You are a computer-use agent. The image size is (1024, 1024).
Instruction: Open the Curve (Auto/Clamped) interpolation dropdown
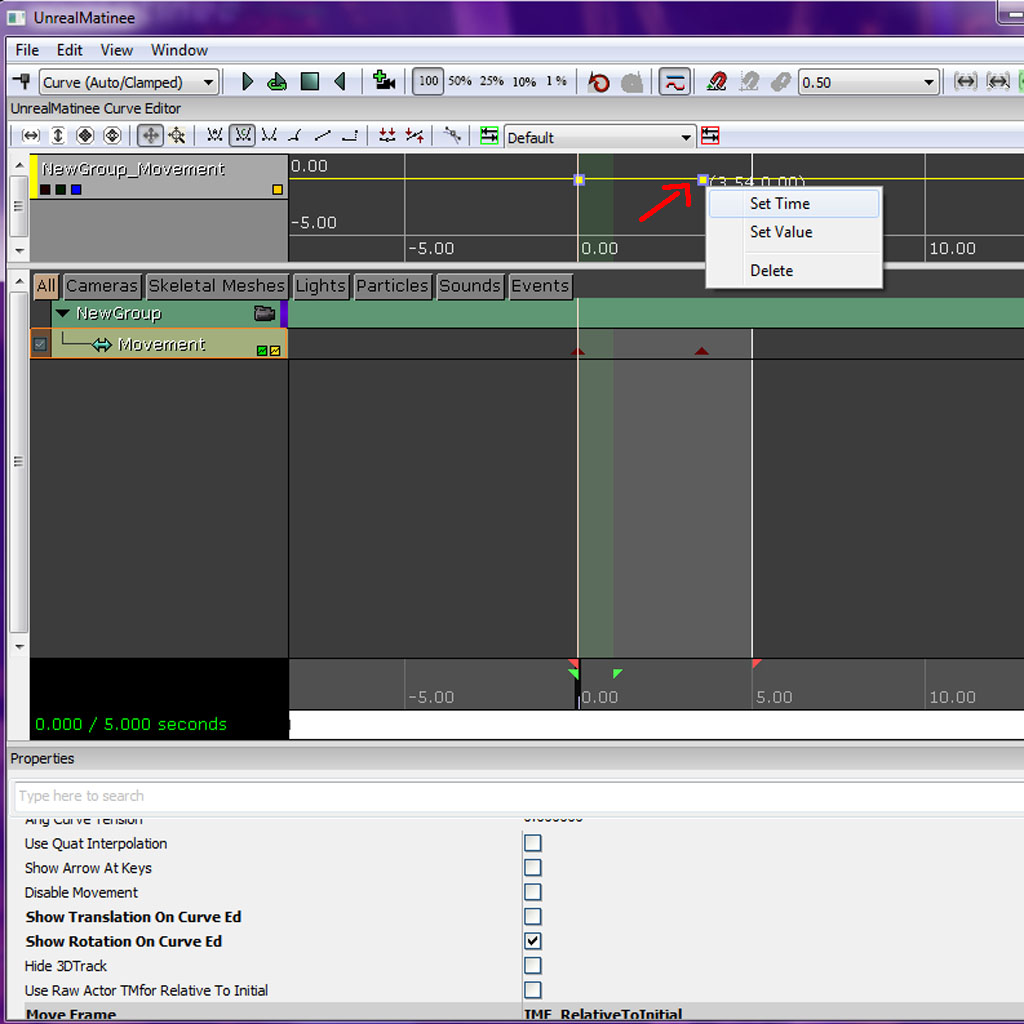pyautogui.click(x=129, y=82)
